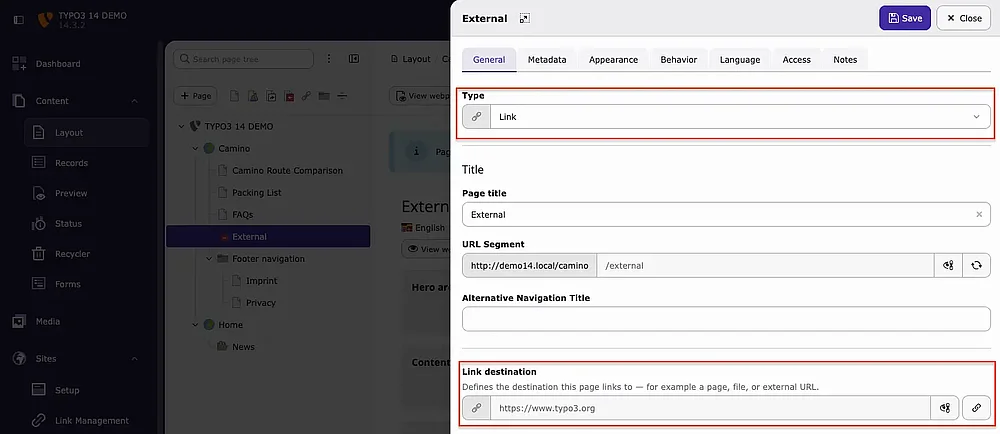Viewport: 1000px width, 434px height.
Task: Close the page properties panel
Action: (x=964, y=18)
